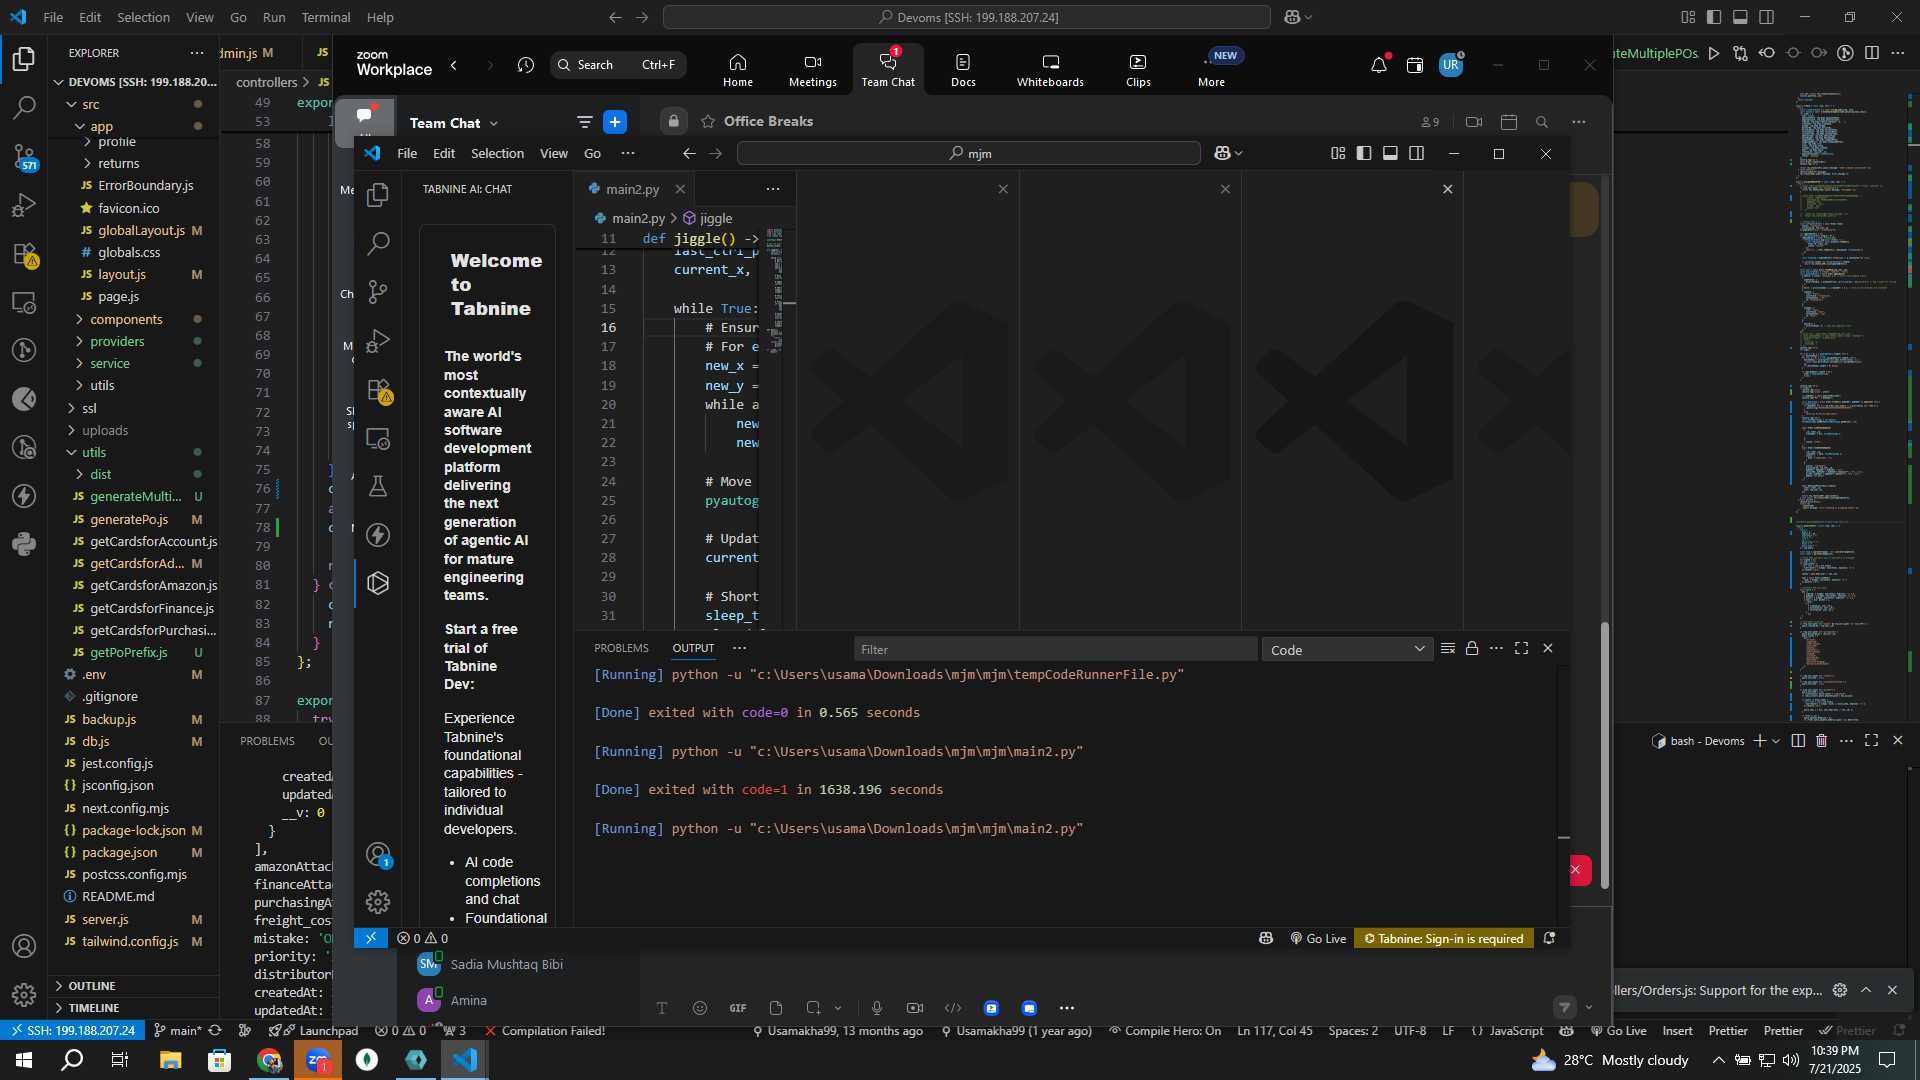Image resolution: width=1920 pixels, height=1080 pixels.
Task: Open launch profile dropdown beside terminal plus
Action: tap(1775, 741)
